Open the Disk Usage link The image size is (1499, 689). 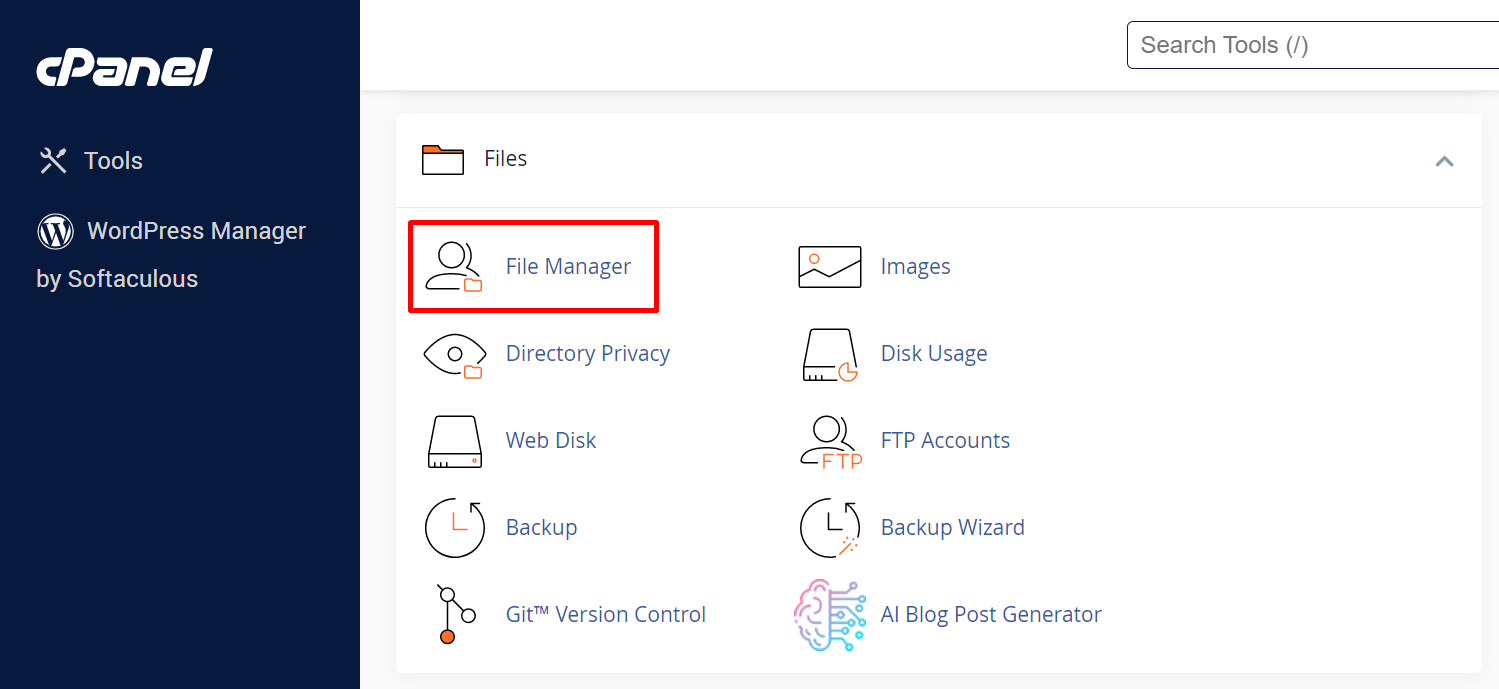click(934, 354)
